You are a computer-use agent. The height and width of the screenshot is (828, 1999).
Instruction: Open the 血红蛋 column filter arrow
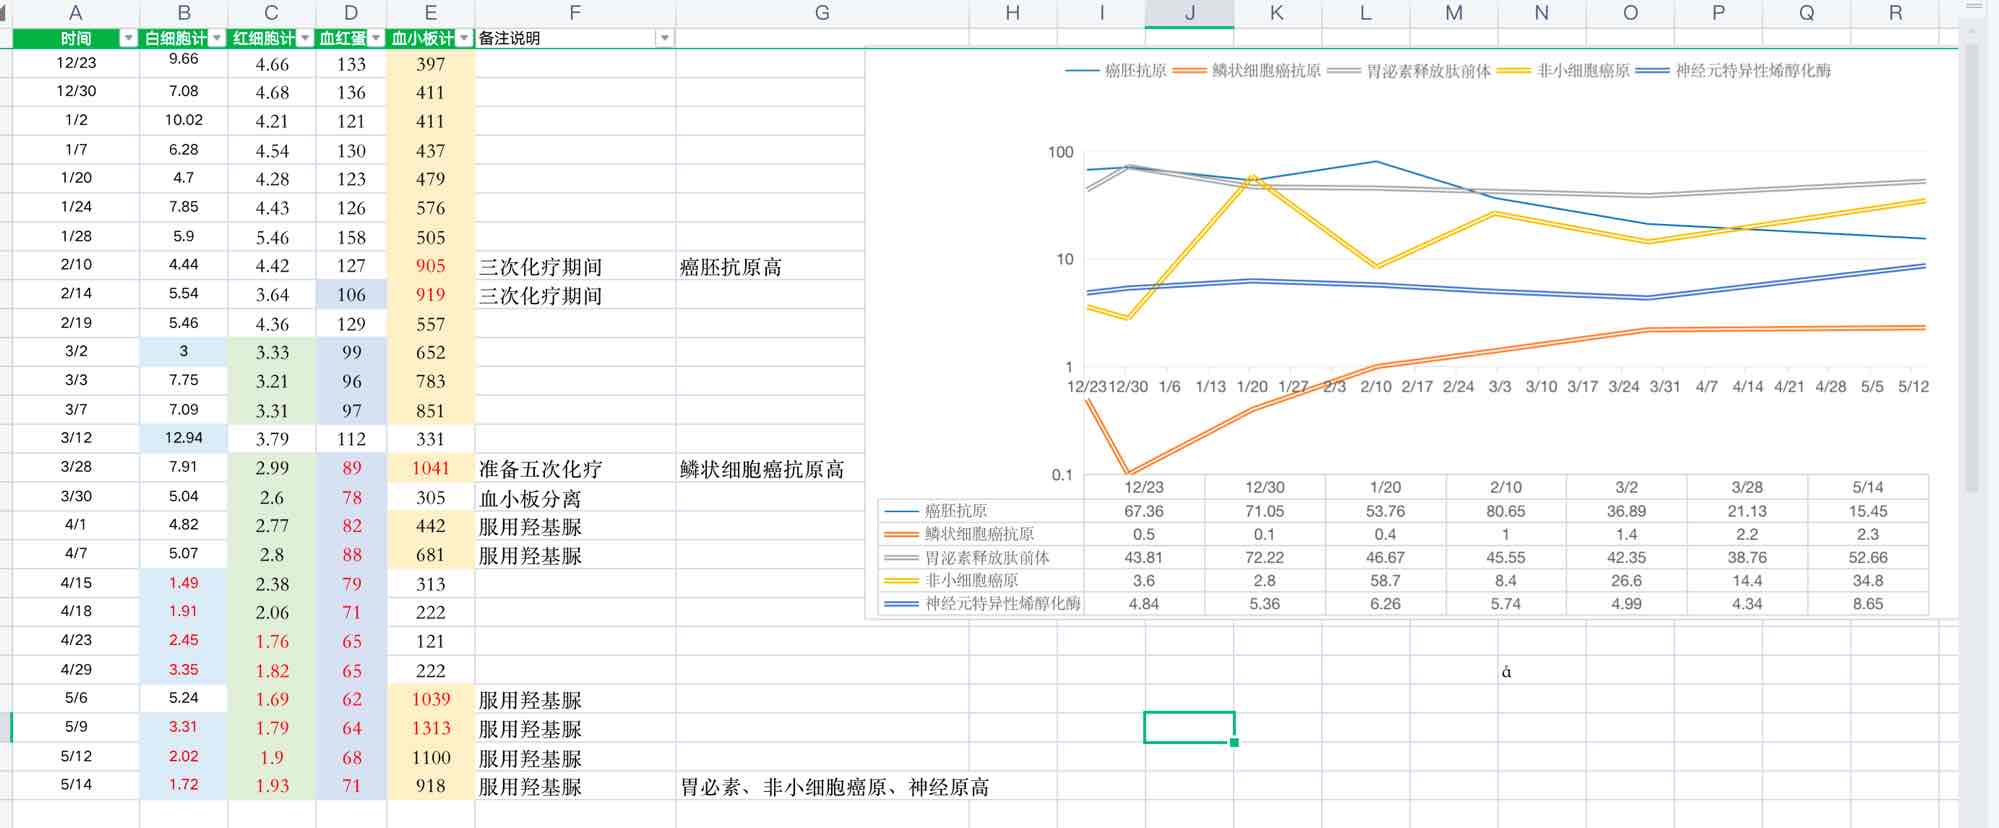[376, 38]
